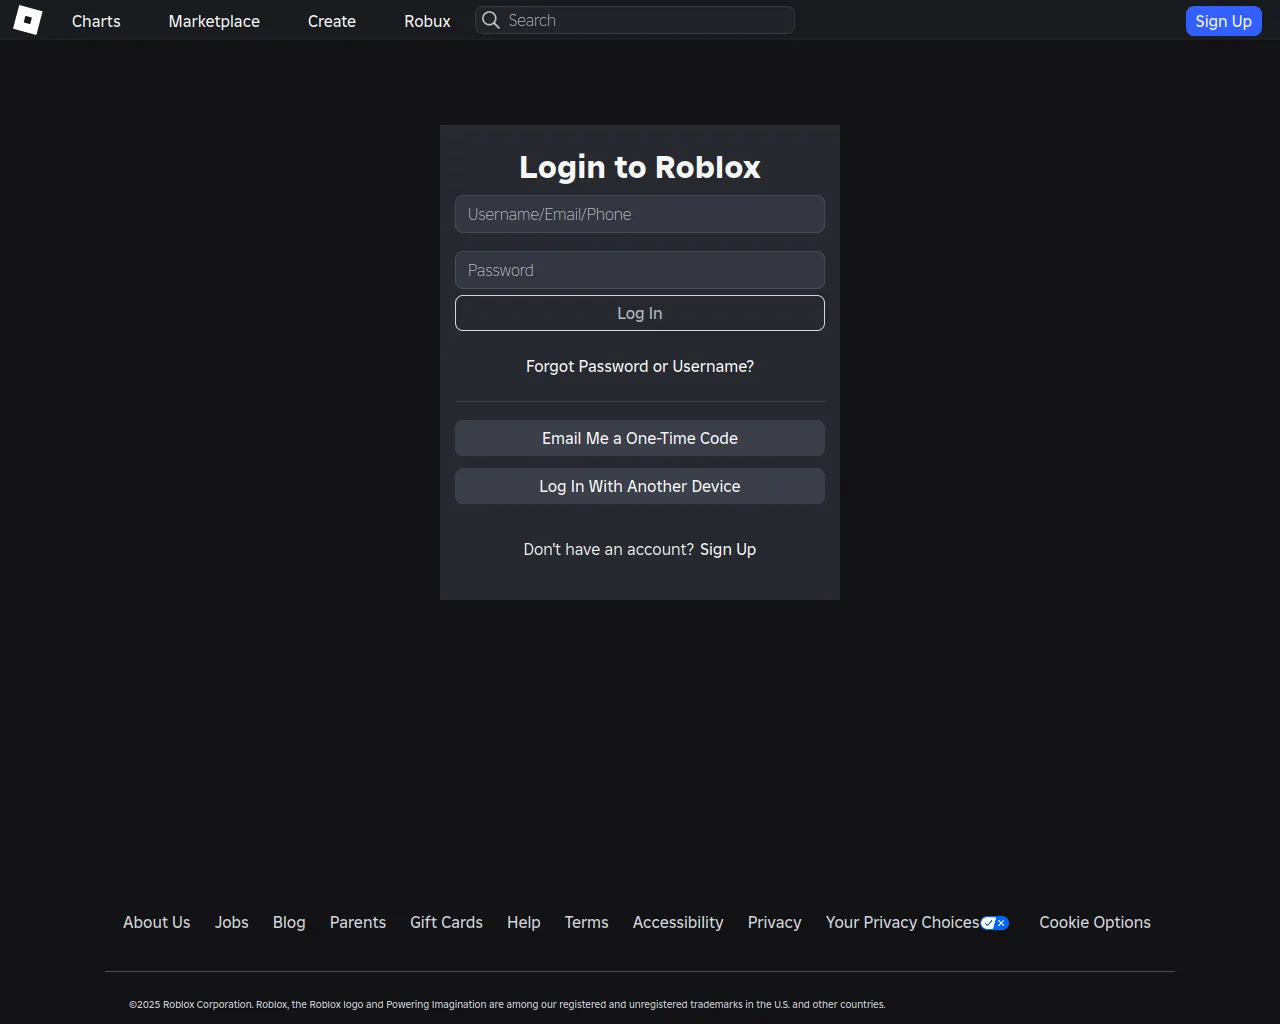Open Cookie Options in footer
This screenshot has width=1280, height=1024.
point(1095,922)
